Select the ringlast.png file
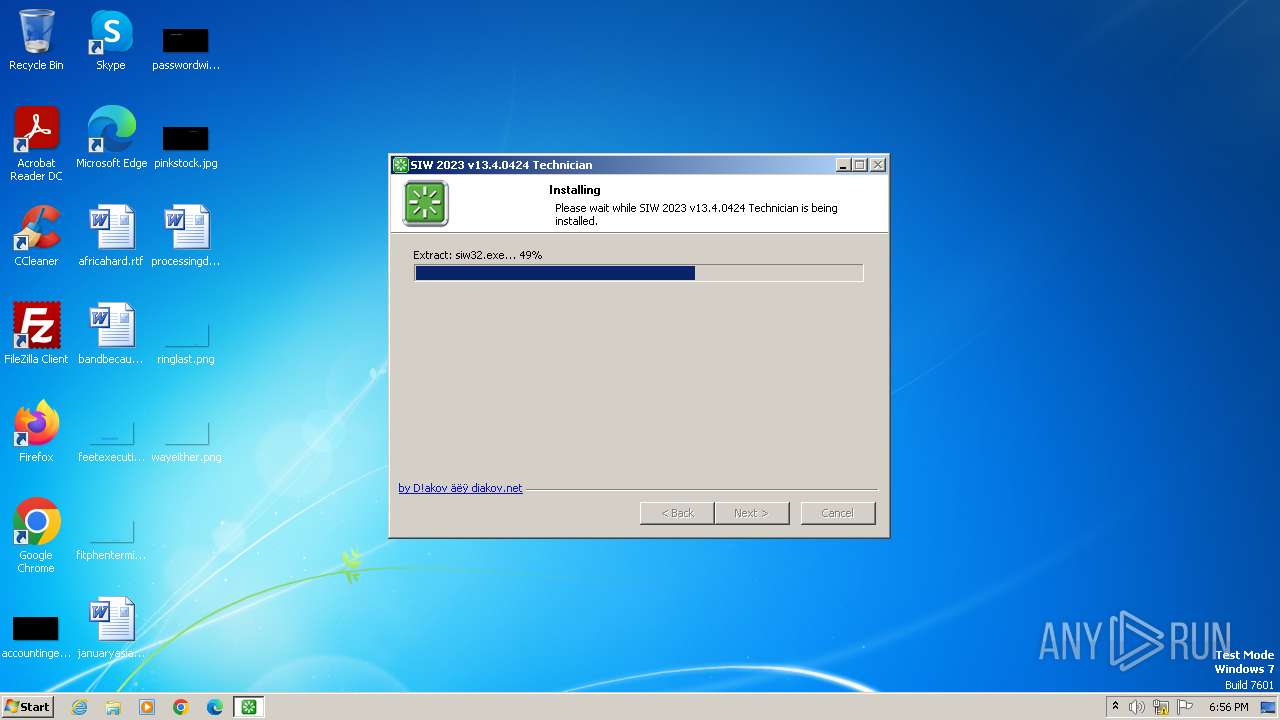1280x720 pixels. point(186,344)
